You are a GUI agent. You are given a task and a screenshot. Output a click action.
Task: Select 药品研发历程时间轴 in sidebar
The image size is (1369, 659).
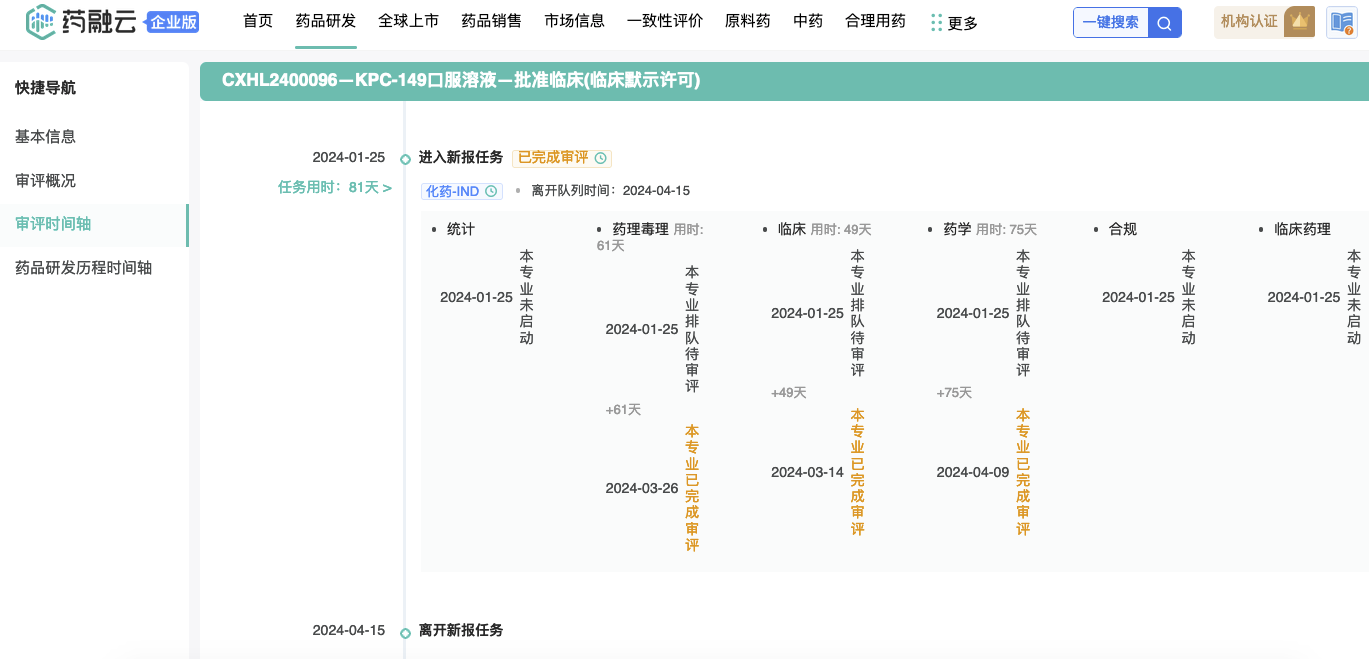coord(84,268)
